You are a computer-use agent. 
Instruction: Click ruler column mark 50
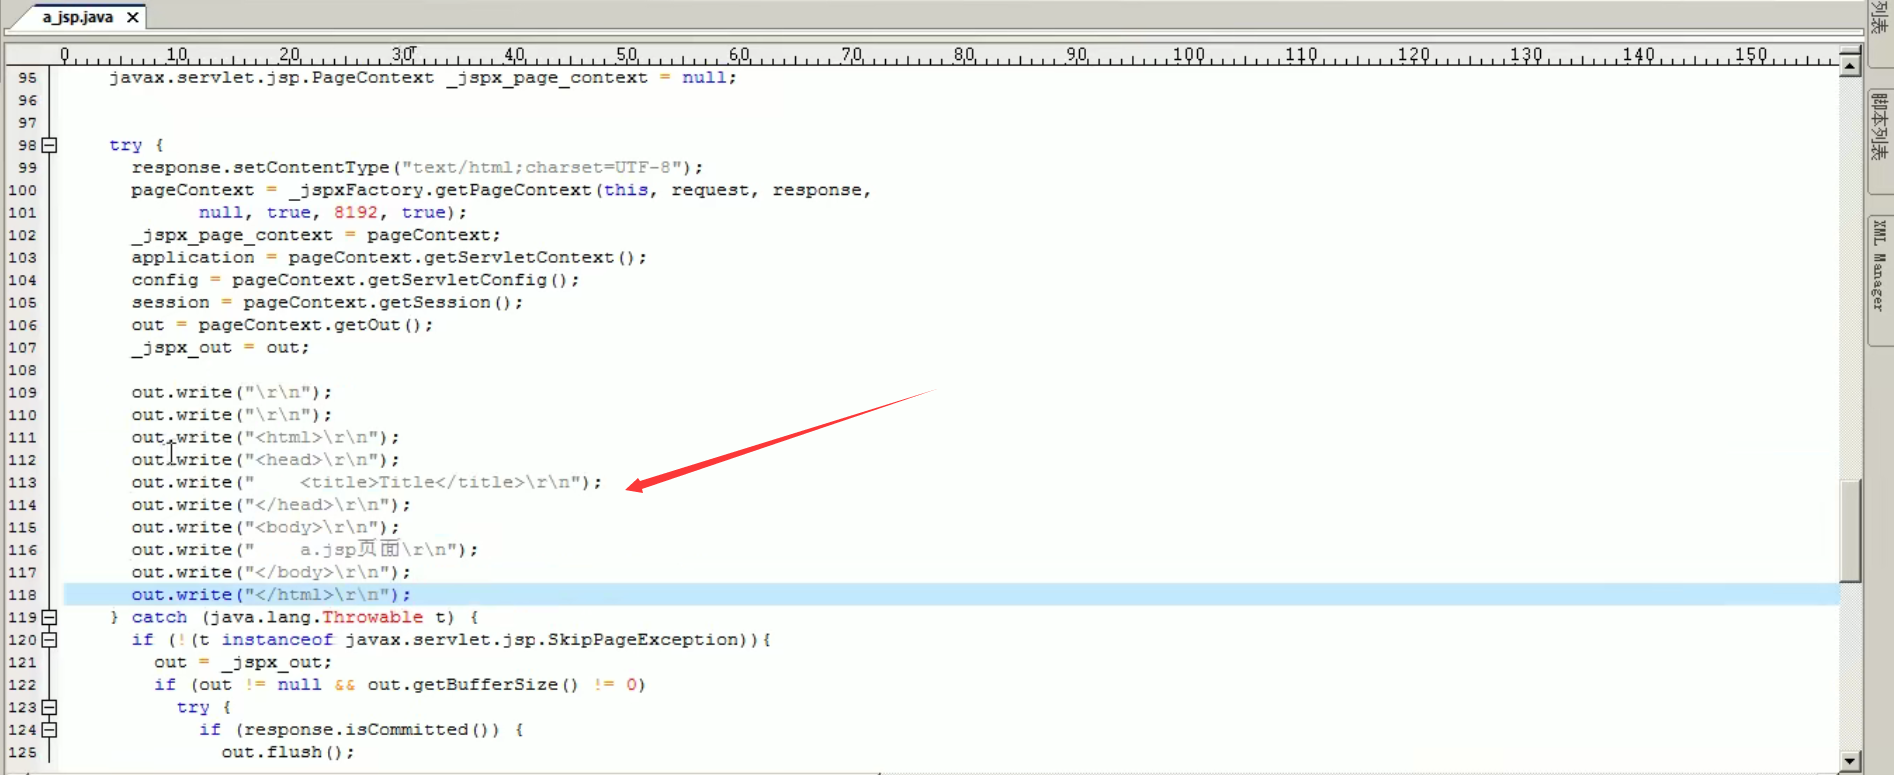click(x=626, y=55)
